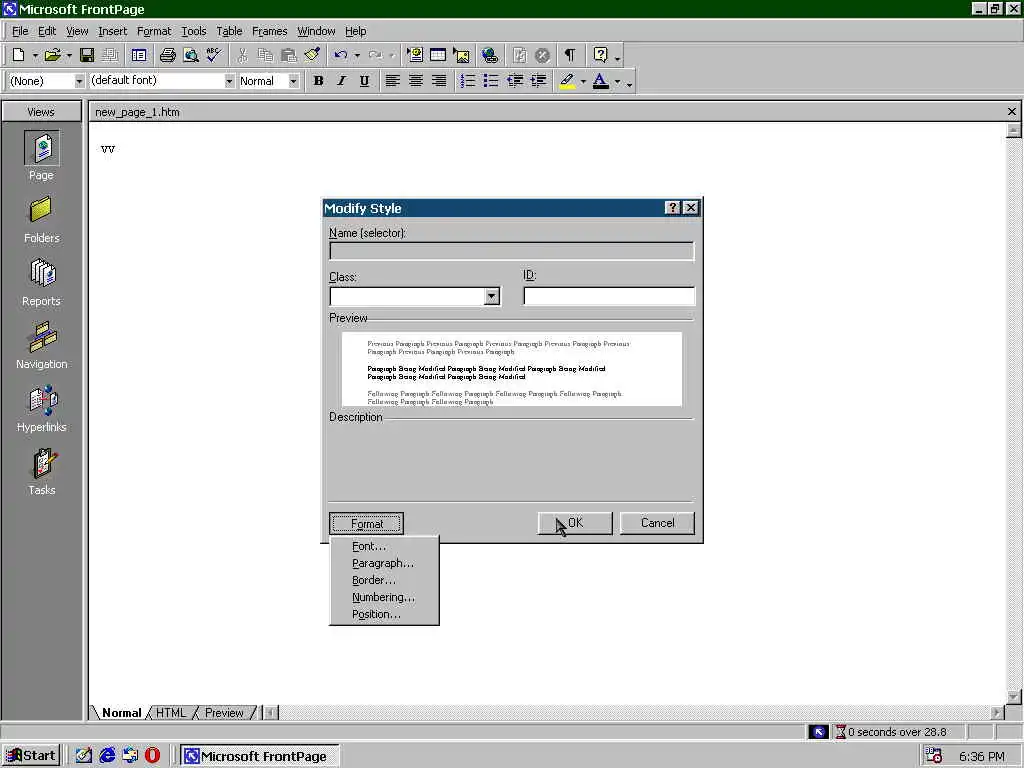1024x768 pixels.
Task: Click the Refresh page icon
Action: [x=519, y=56]
